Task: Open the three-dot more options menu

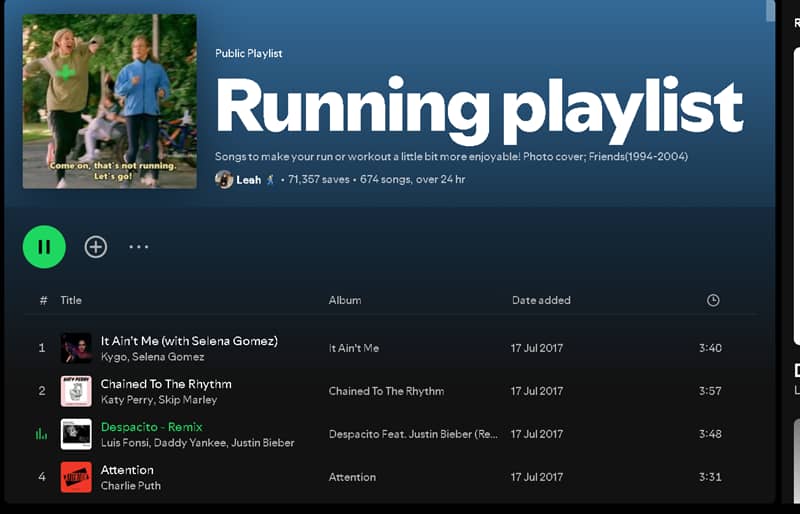Action: pyautogui.click(x=139, y=247)
